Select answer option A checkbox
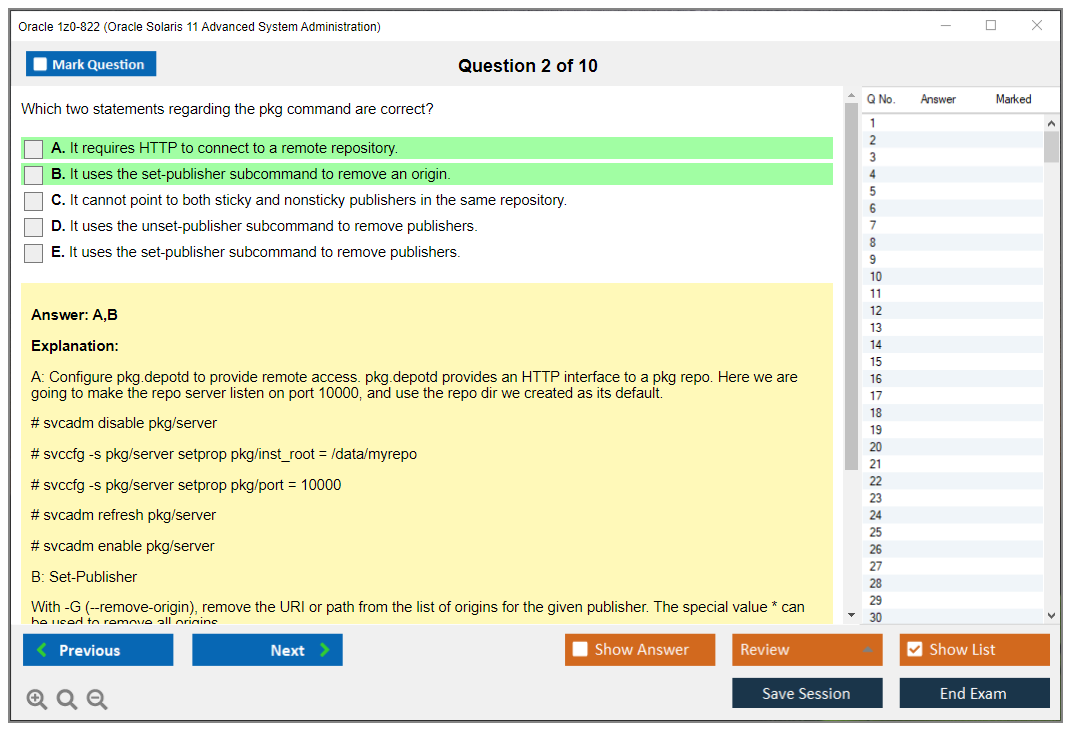 tap(34, 149)
